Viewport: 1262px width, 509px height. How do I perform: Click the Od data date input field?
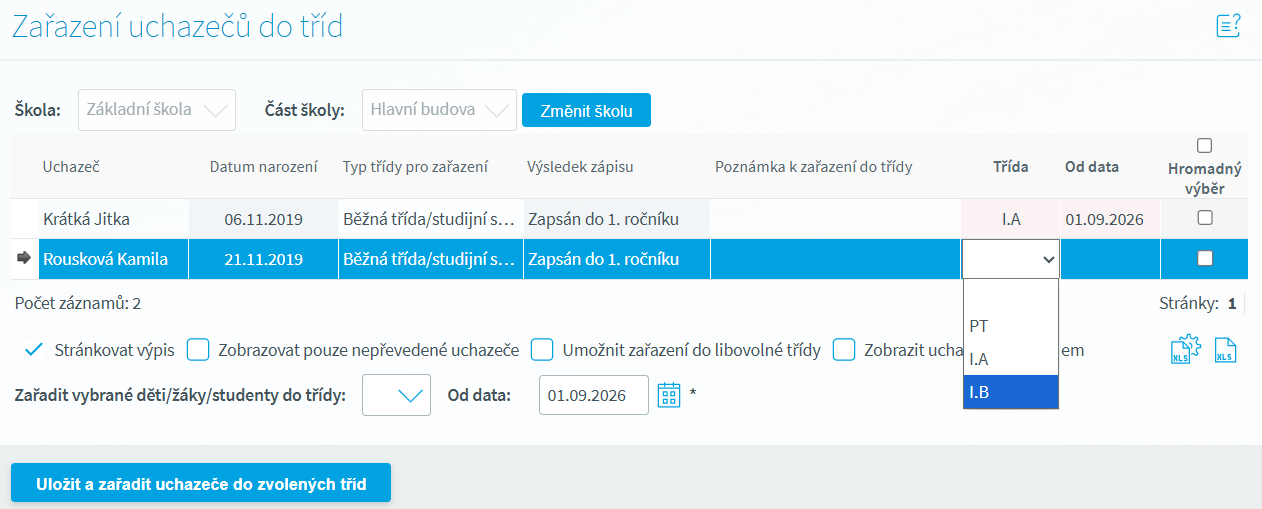[593, 395]
